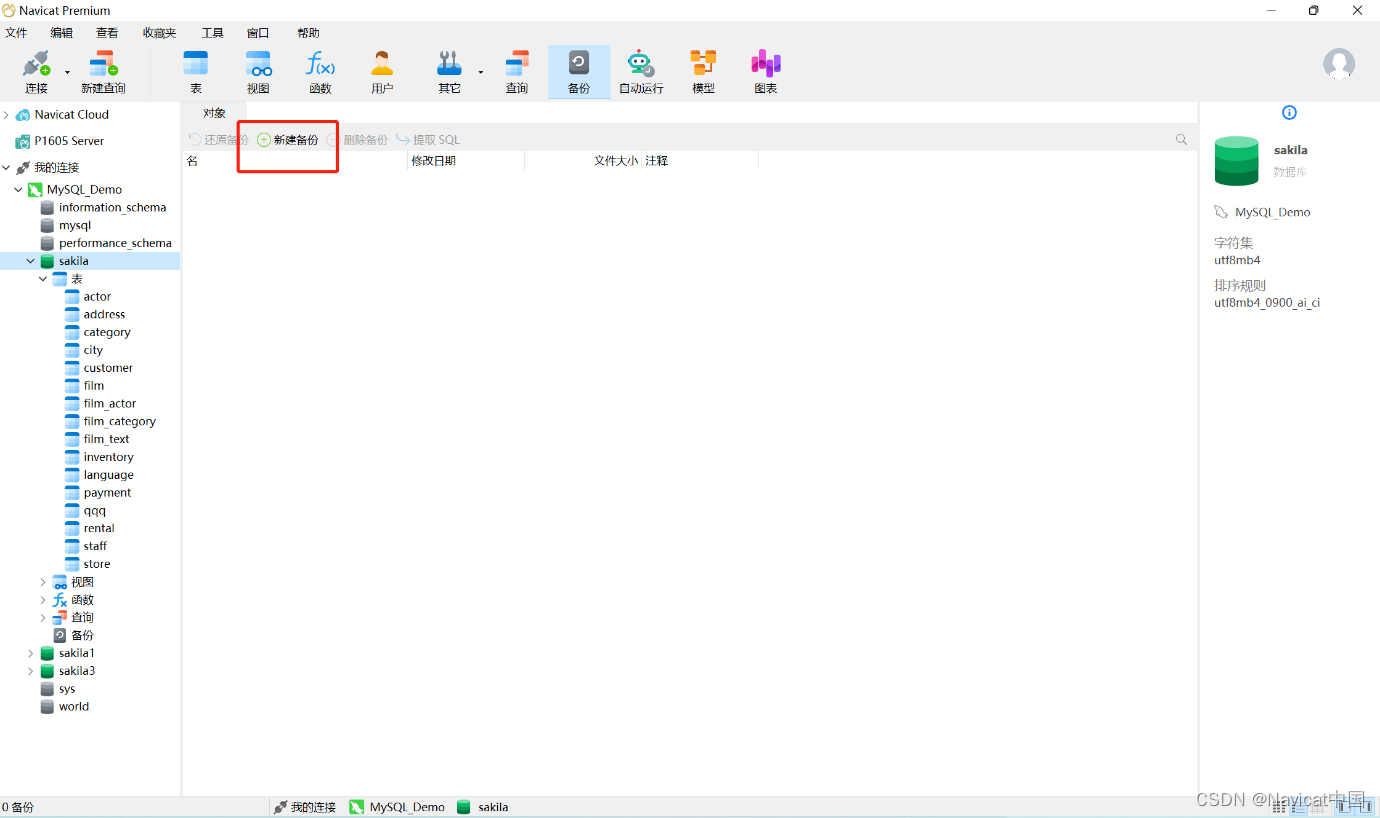Screen dimensions: 1380x818
Task: Open the dropdown arrow next to 其它
Action: (480, 72)
